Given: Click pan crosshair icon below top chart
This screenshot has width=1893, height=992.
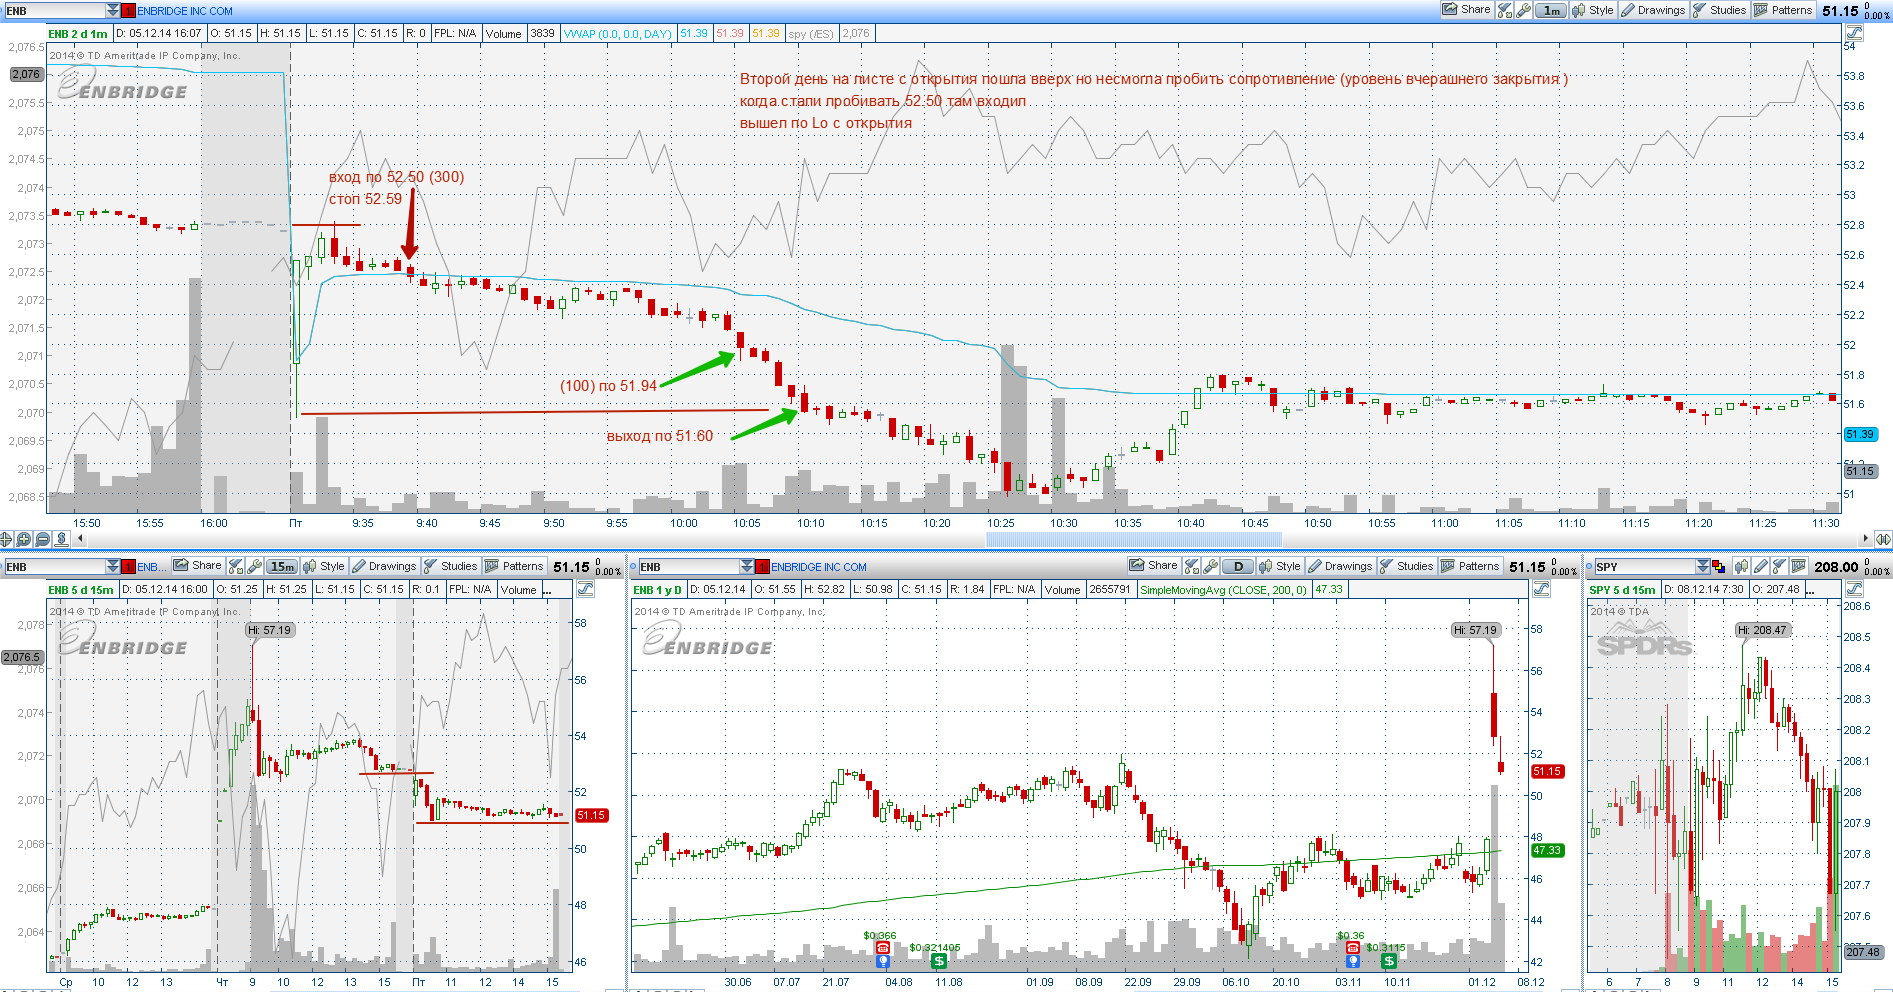Looking at the screenshot, I should tap(6, 539).
